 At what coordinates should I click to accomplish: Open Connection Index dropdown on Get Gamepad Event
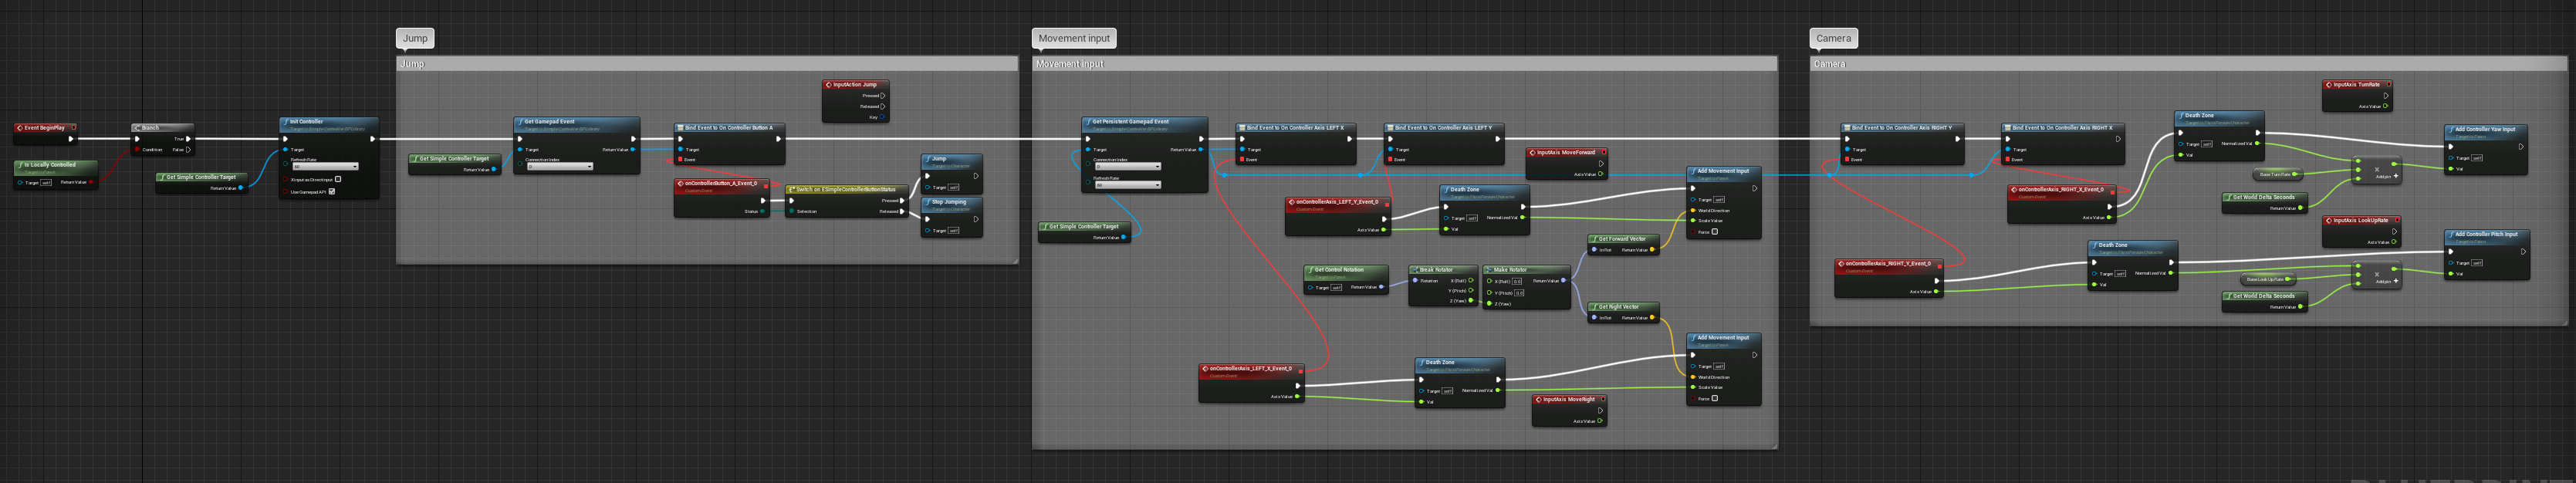tap(559, 166)
